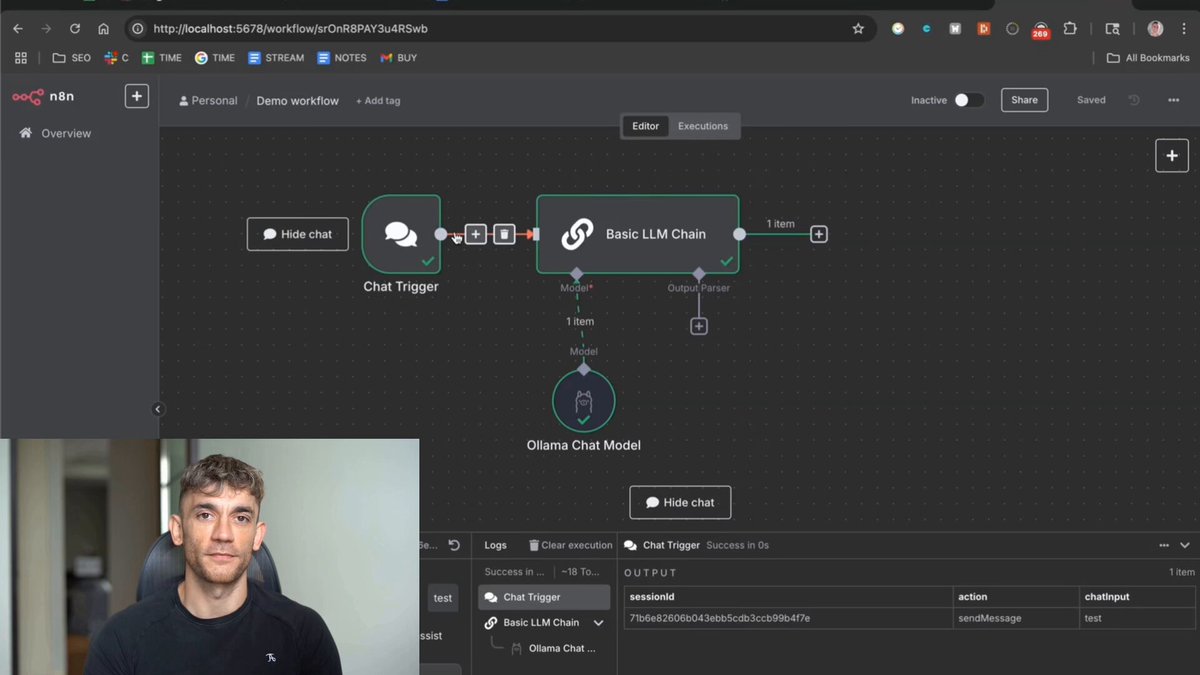Click the sessionId value 71b6e82606b043...

click(x=720, y=618)
